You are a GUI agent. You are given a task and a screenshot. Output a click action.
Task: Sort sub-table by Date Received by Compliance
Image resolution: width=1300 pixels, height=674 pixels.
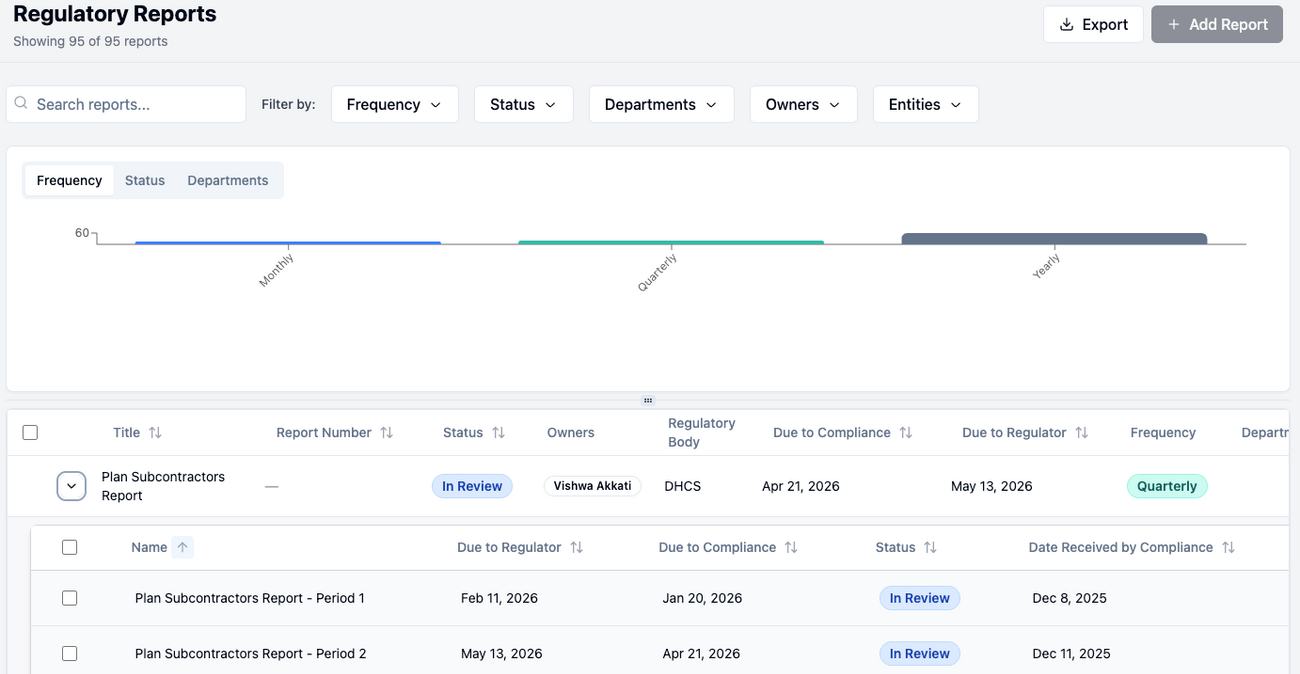1228,547
